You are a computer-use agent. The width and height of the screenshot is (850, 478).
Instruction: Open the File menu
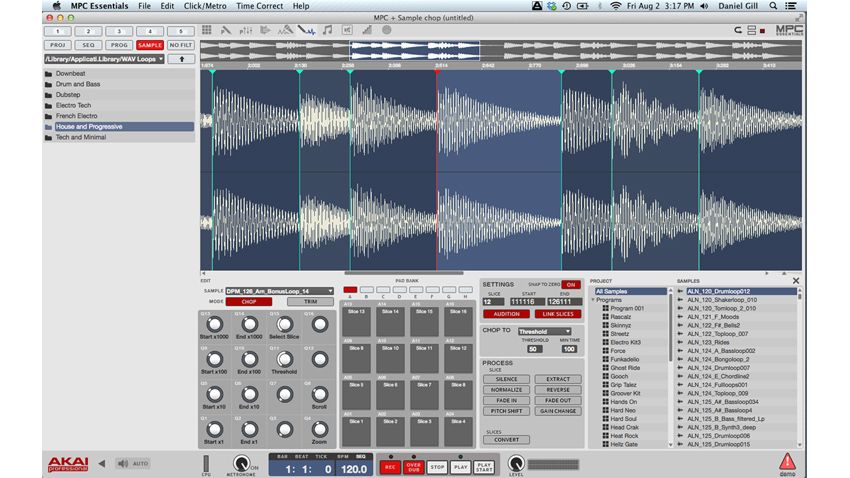[x=144, y=6]
